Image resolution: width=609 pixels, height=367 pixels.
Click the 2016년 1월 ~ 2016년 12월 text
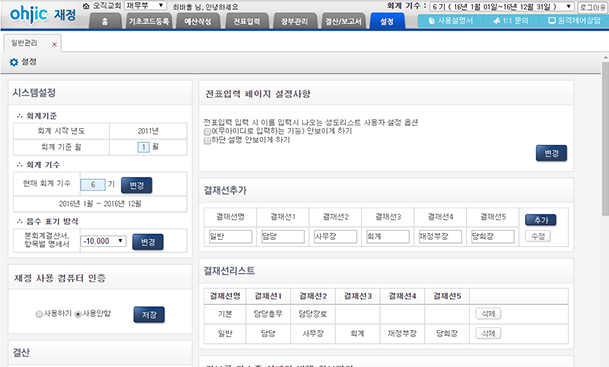click(x=100, y=204)
